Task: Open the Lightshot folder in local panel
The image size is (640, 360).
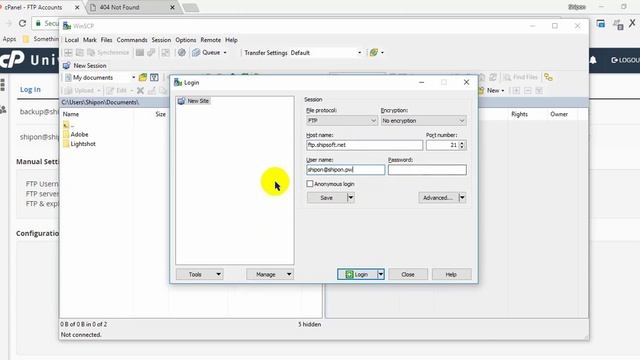Action: (x=79, y=144)
